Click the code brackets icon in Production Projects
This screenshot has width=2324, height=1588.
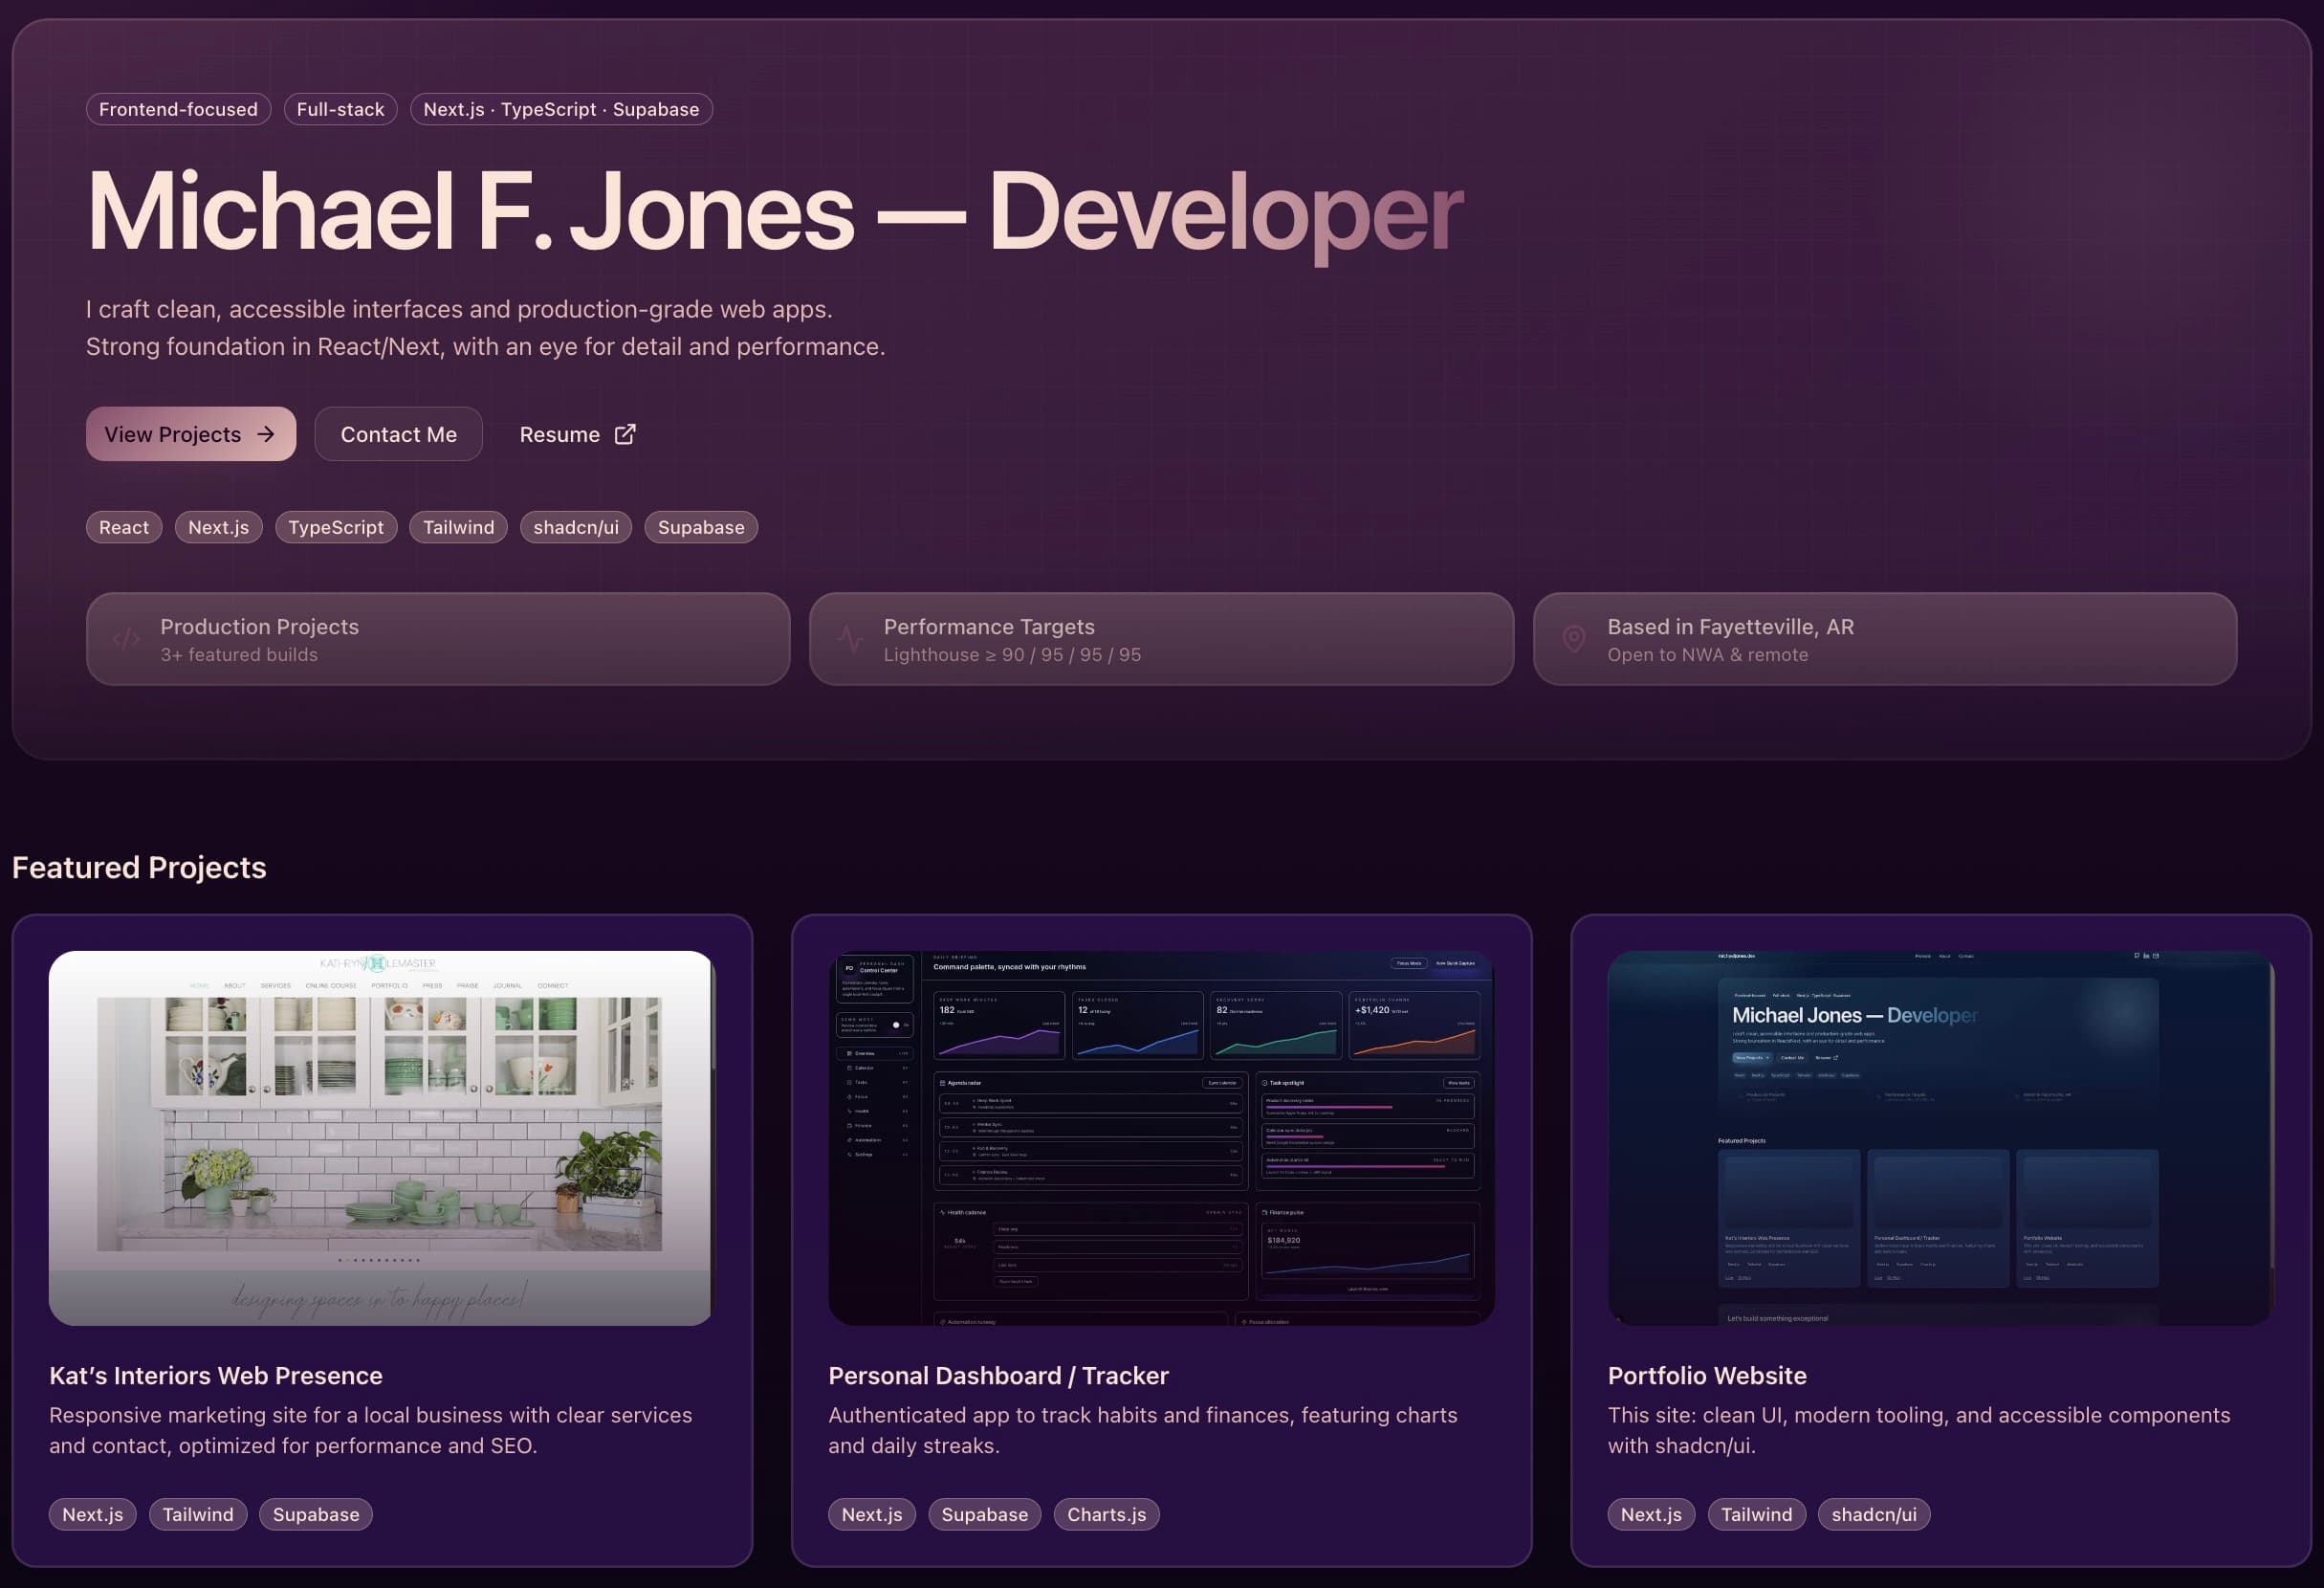point(126,639)
